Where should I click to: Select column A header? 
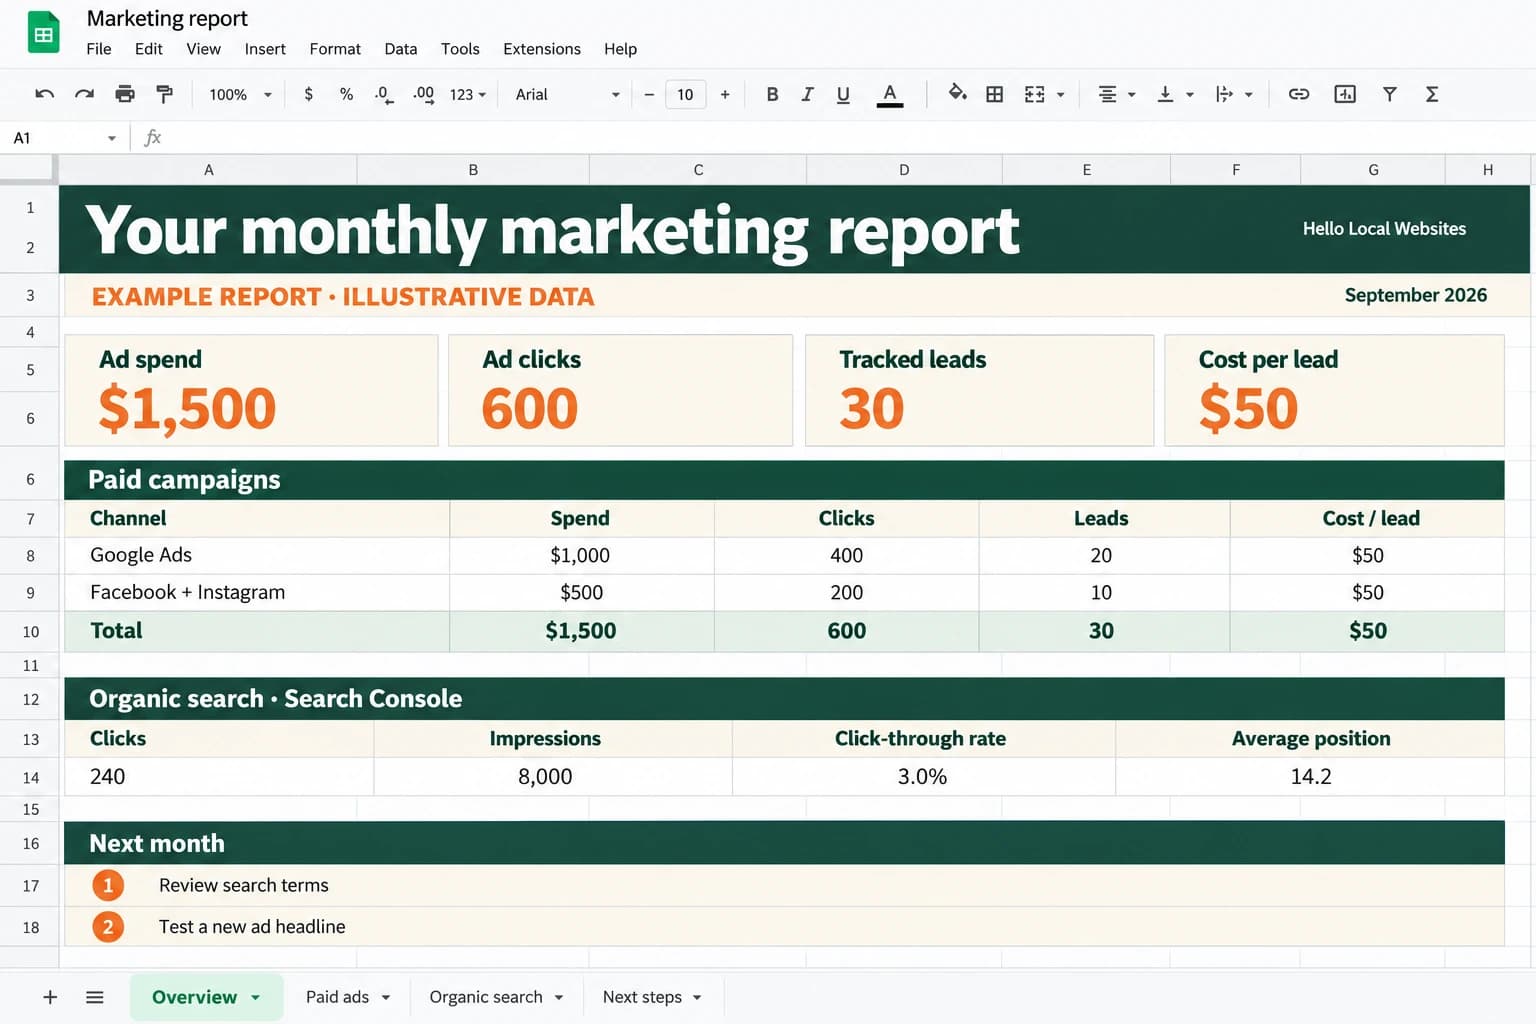click(x=208, y=170)
